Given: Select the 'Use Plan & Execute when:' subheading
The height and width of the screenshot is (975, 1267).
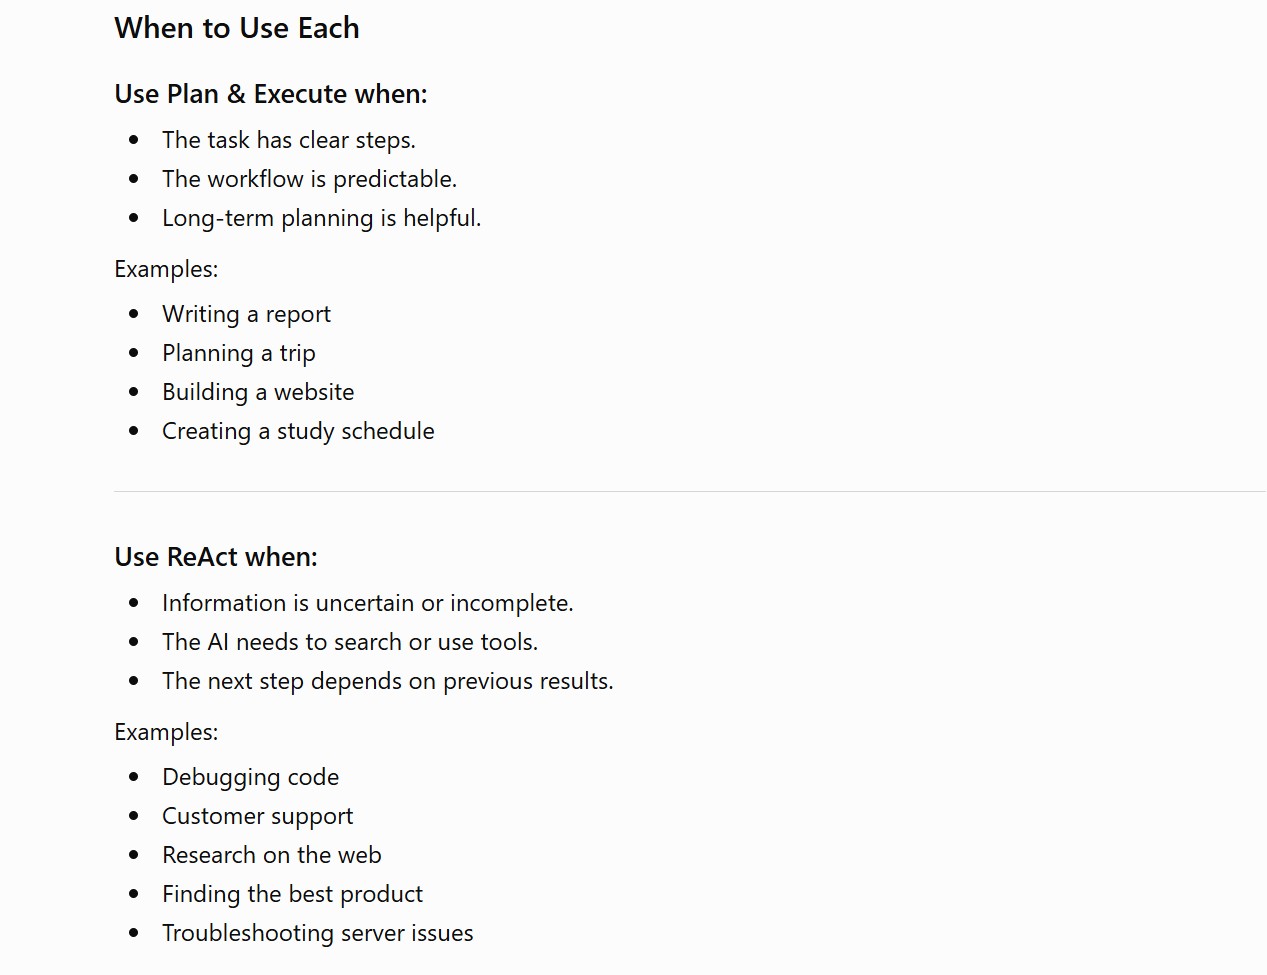Looking at the screenshot, I should 271,94.
